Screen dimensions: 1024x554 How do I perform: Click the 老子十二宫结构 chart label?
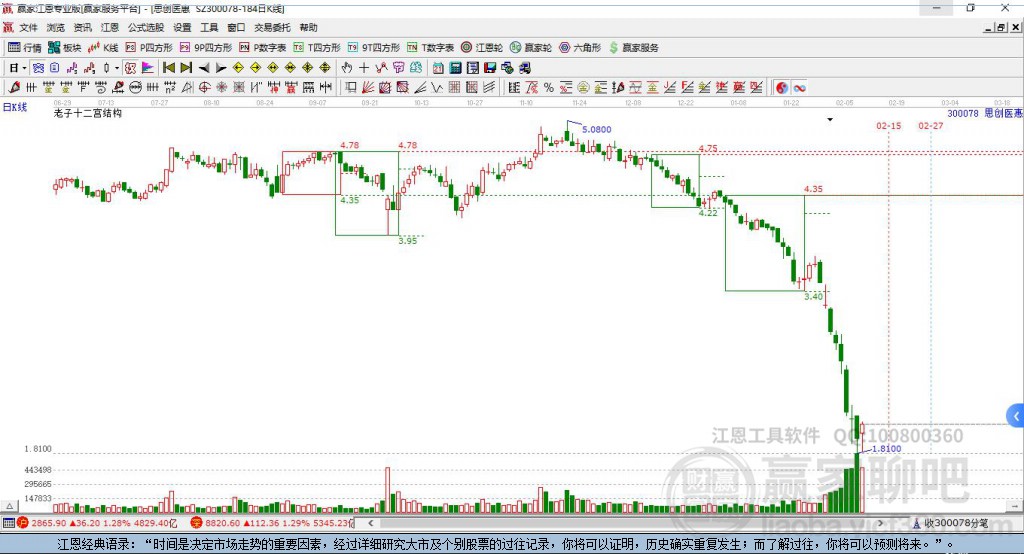[x=88, y=113]
